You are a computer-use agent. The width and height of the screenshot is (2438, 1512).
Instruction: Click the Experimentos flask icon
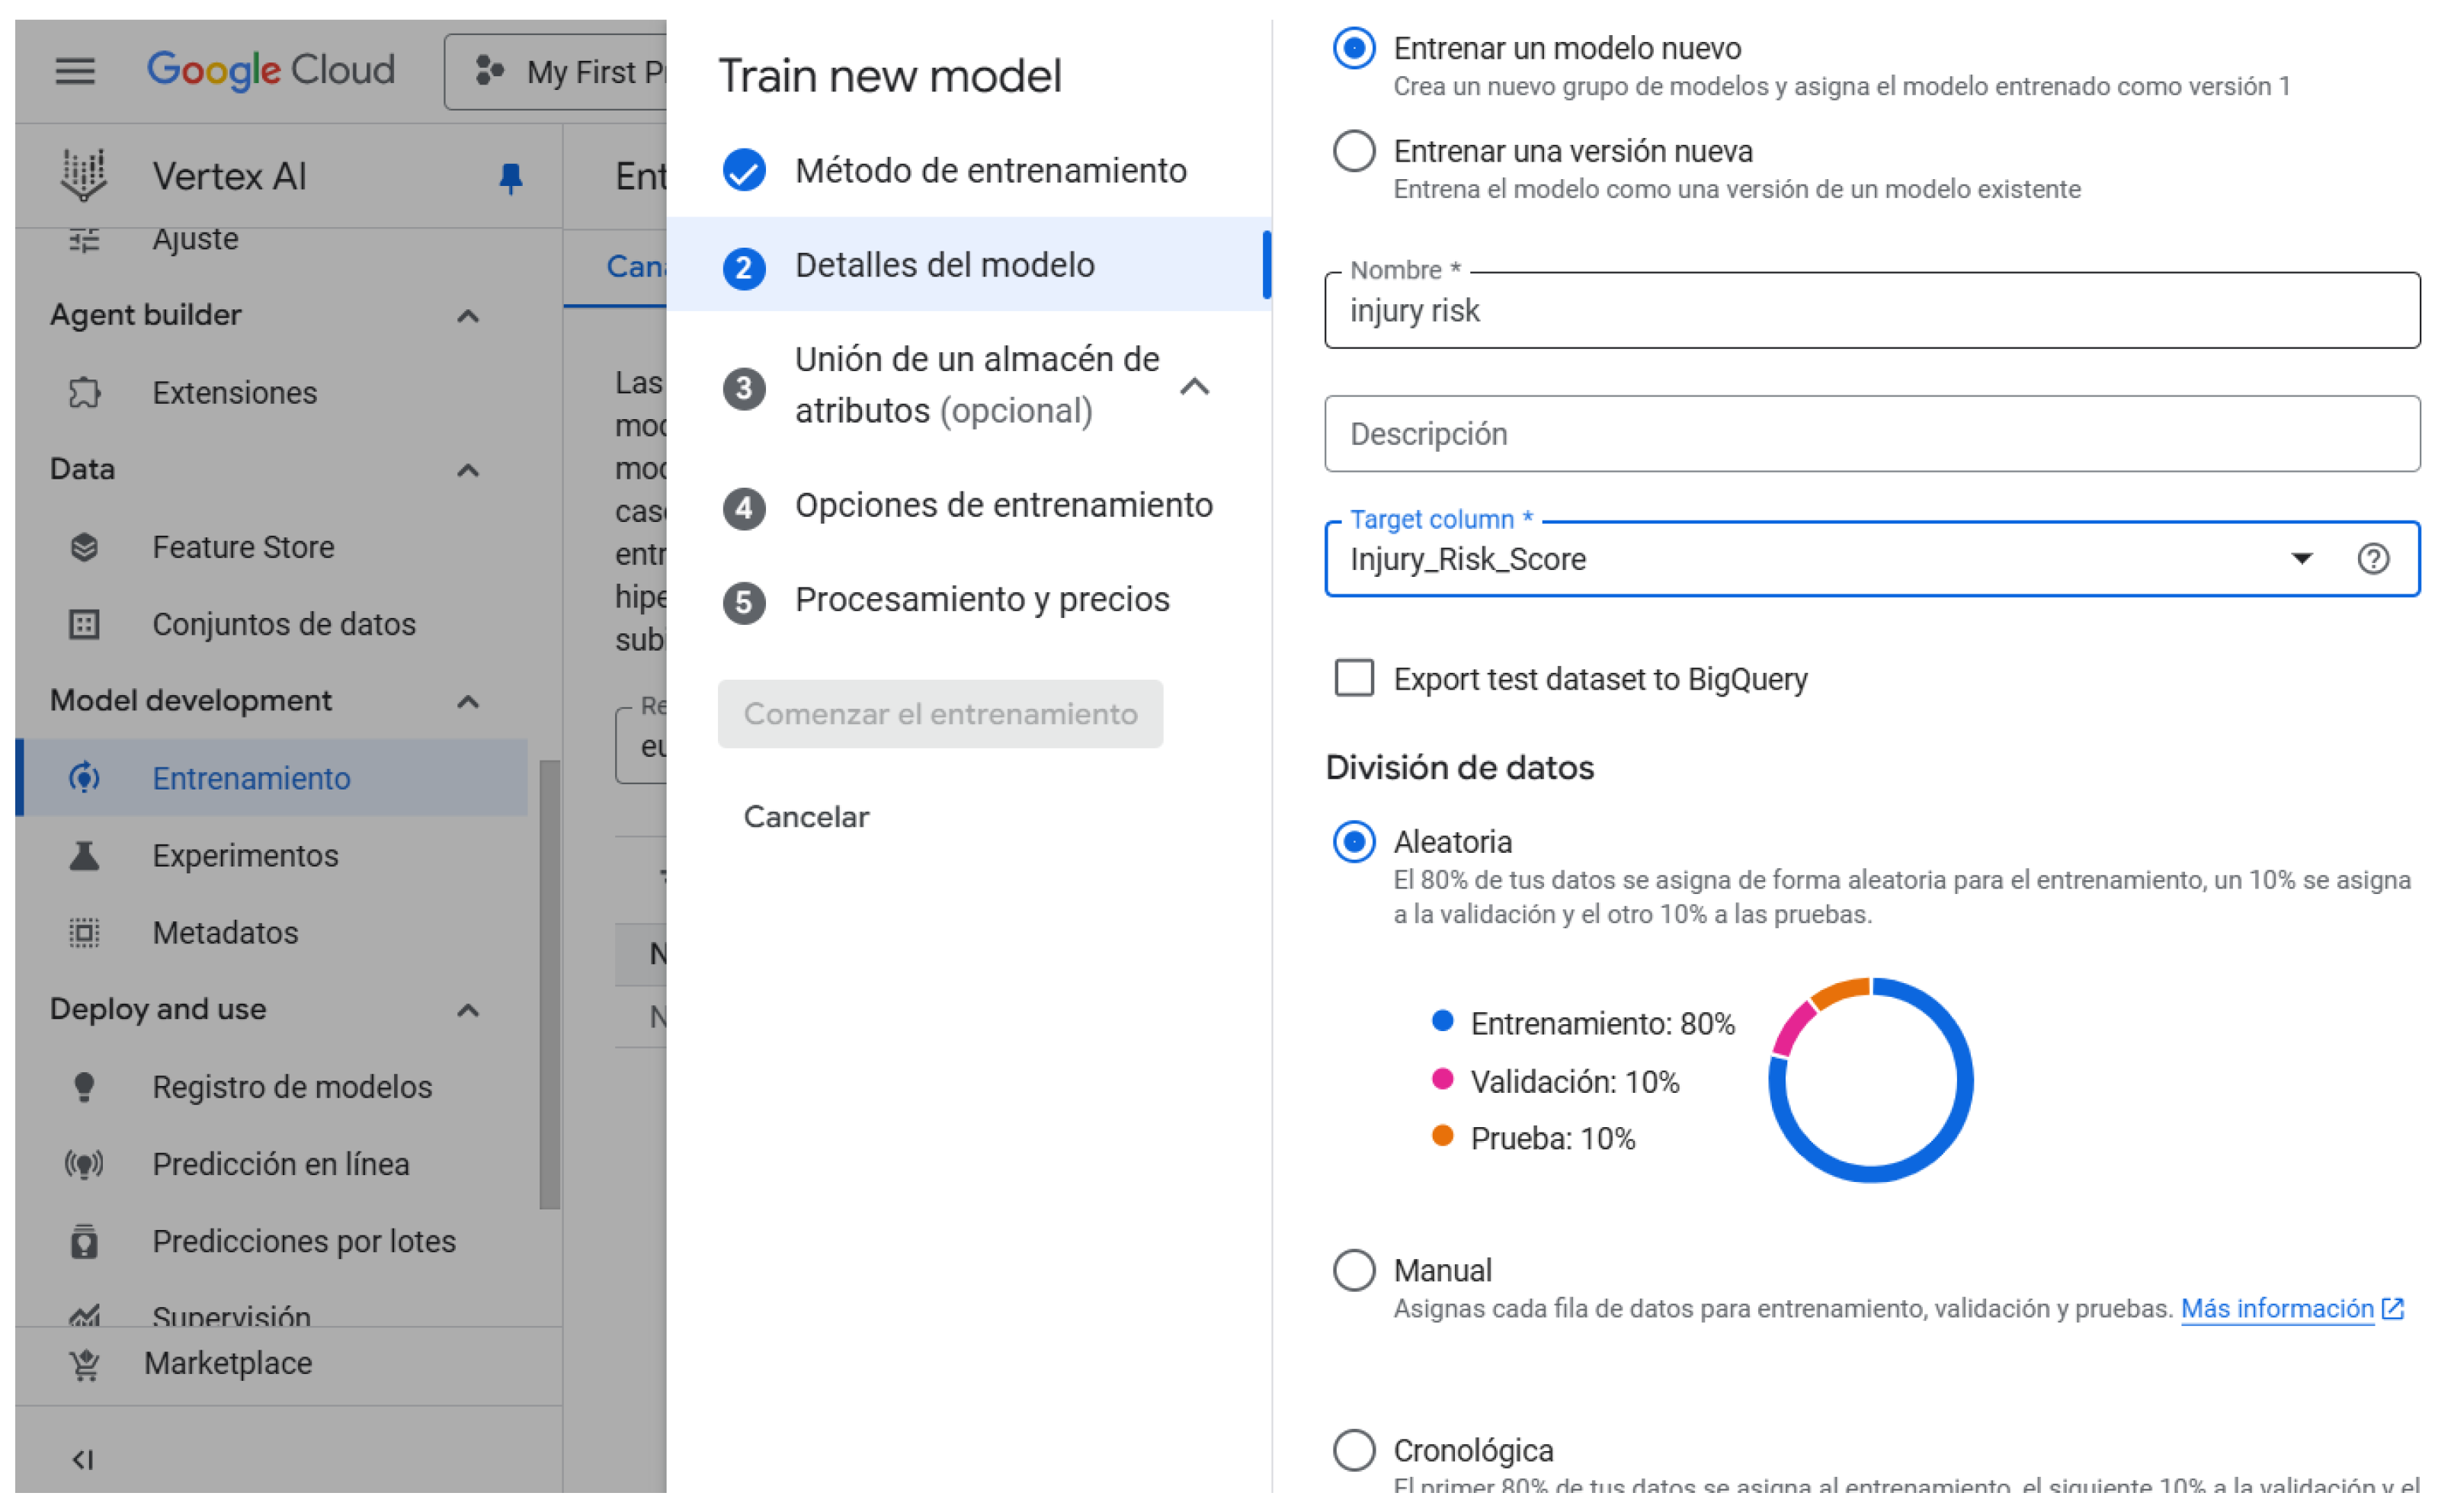(84, 856)
